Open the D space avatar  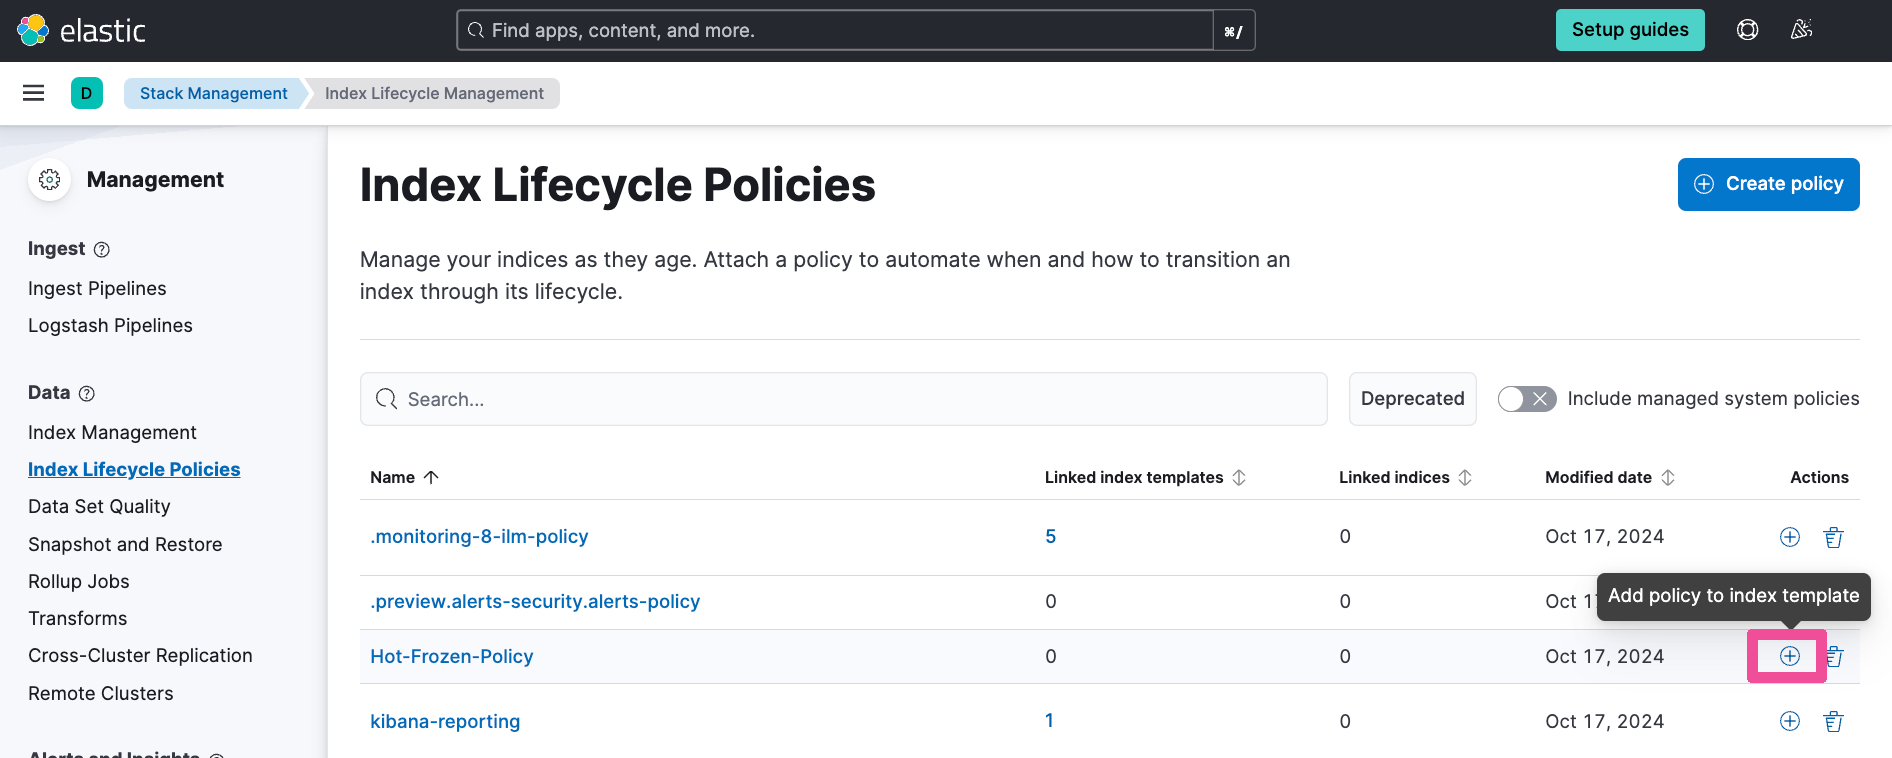click(87, 93)
